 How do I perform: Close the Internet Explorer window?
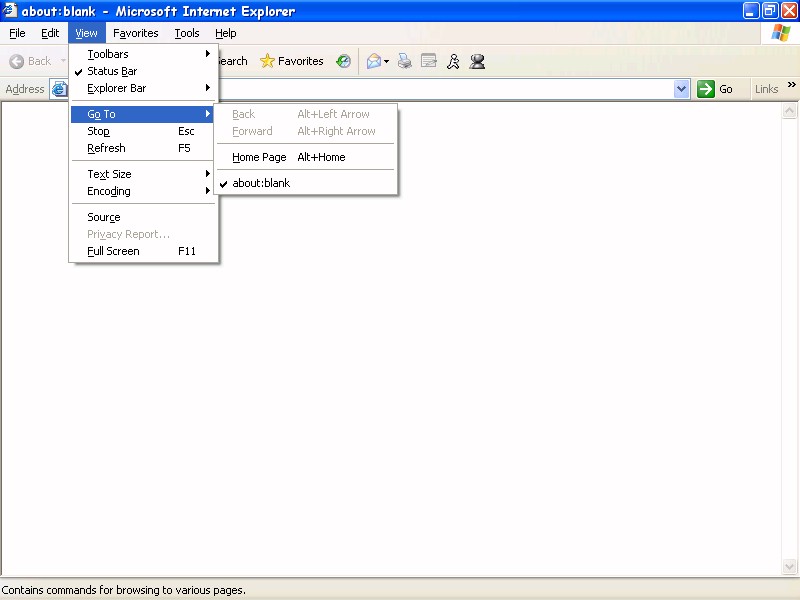point(789,11)
